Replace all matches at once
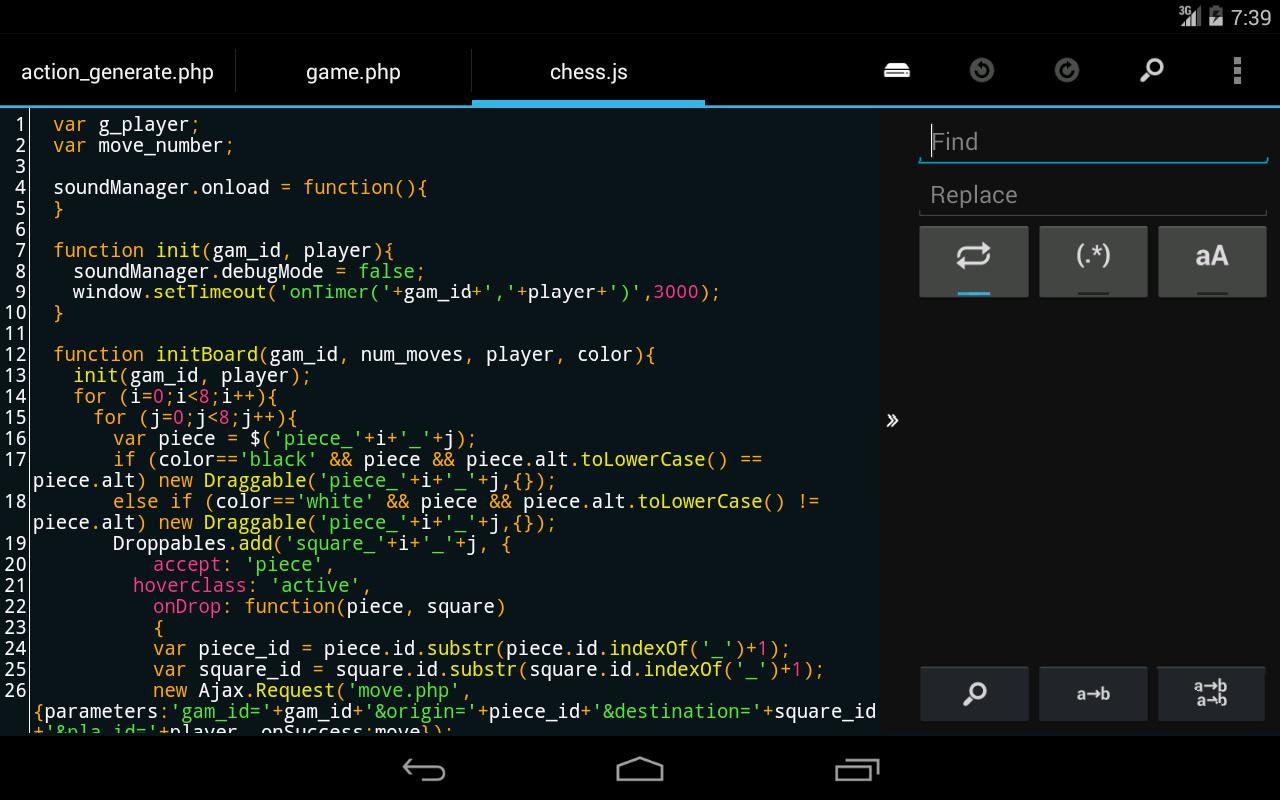The height and width of the screenshot is (800, 1280). 1212,693
